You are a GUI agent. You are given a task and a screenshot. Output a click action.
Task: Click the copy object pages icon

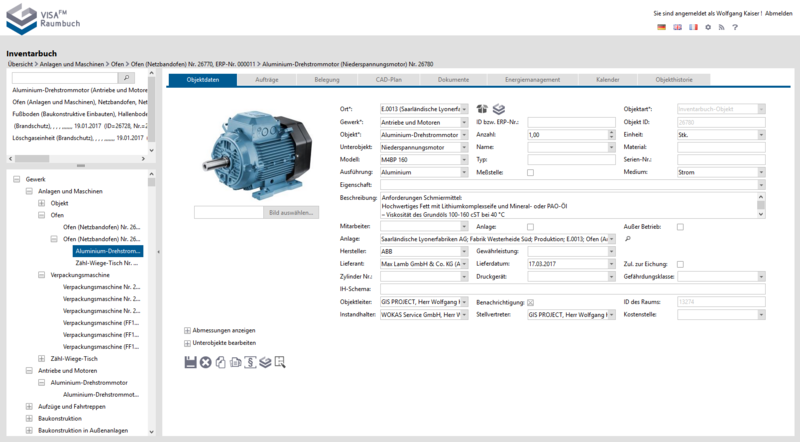tap(220, 362)
